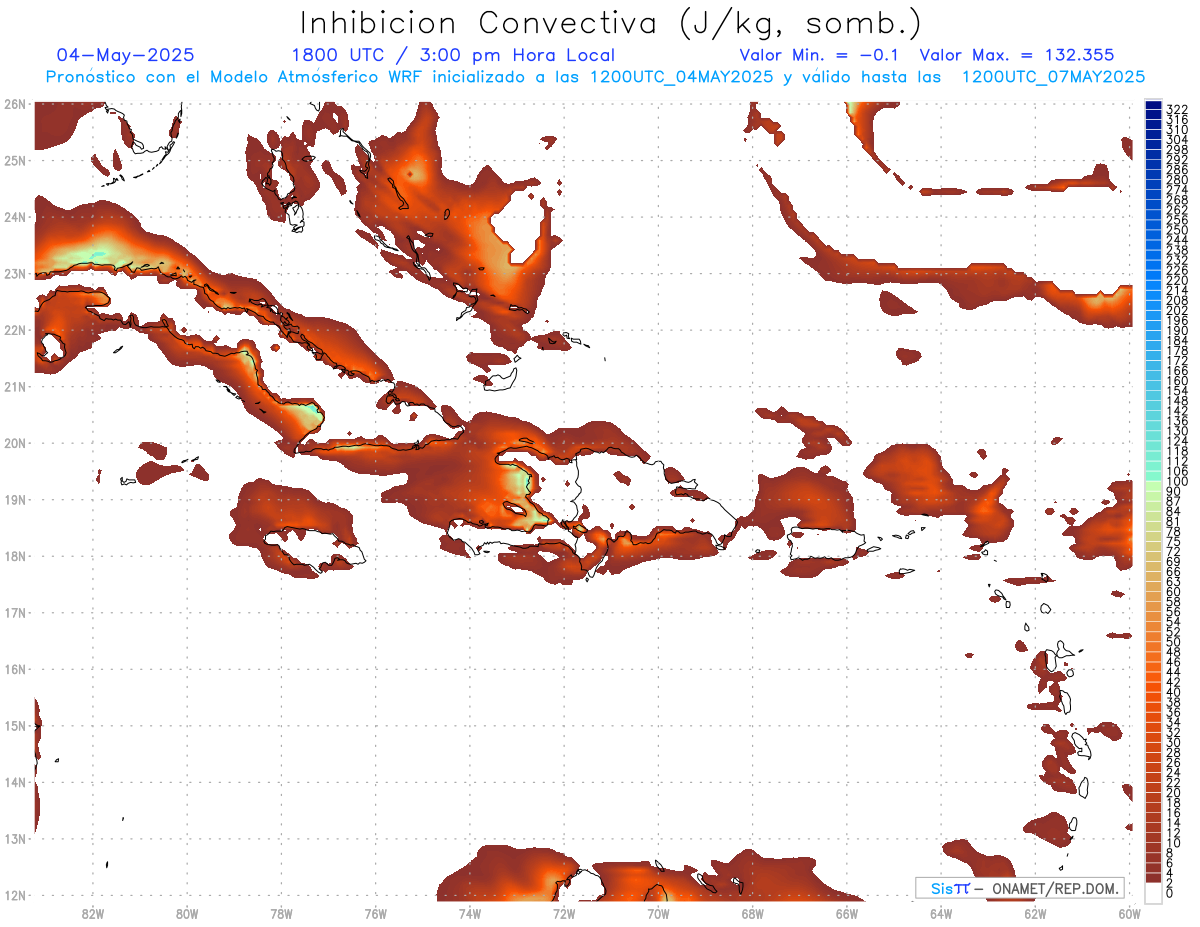Click the "1800 UTC / 3:00 pm Hora Local" text
Image resolution: width=1200 pixels, height=927 pixels.
(x=453, y=55)
